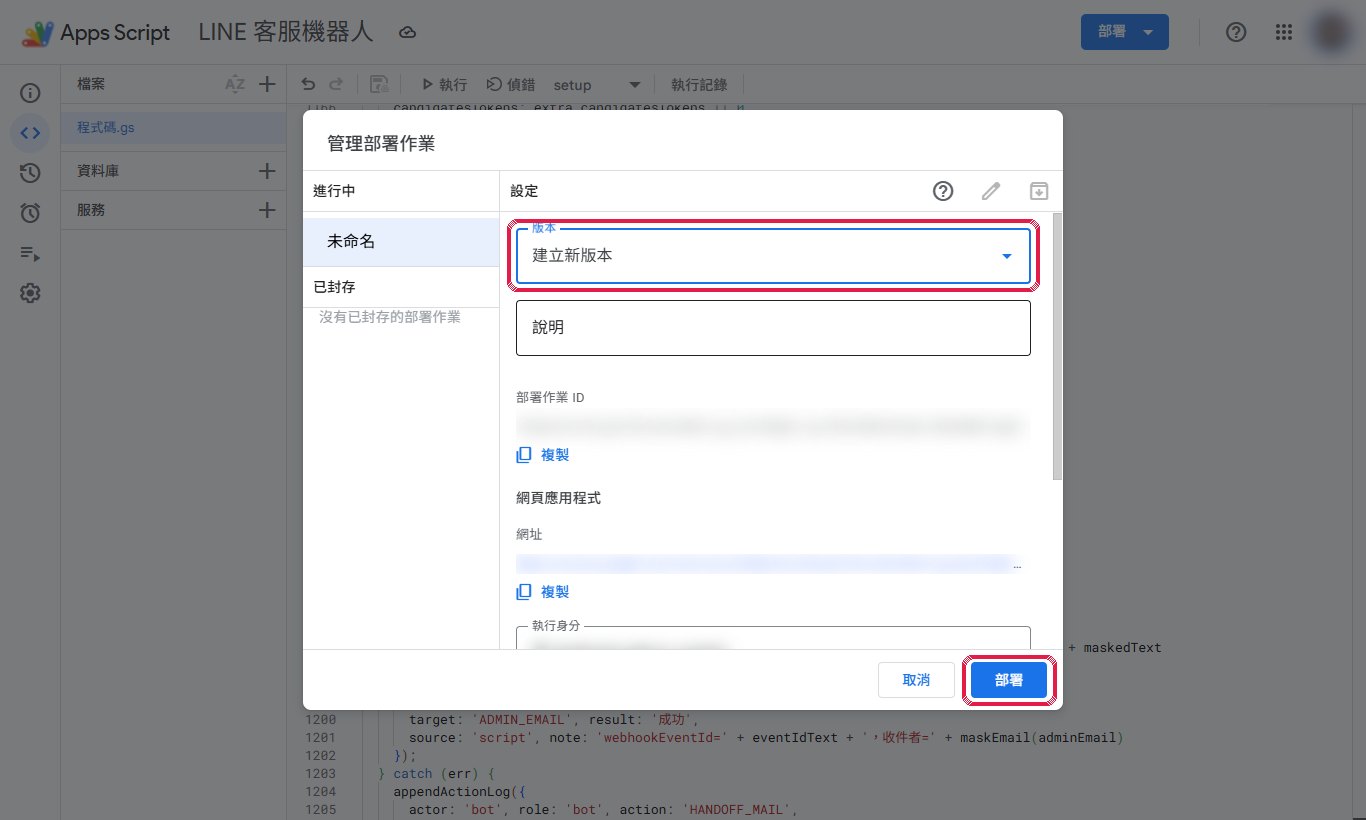Click the save project disk icon
The image size is (1366, 820).
[x=379, y=85]
